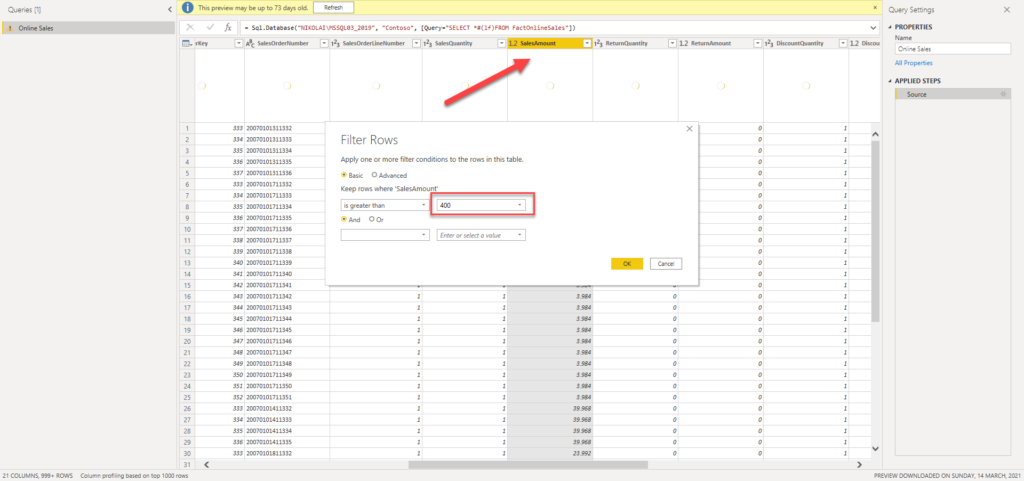This screenshot has height=481, width=1024.
Task: Click SalesAmount decimal type icon
Action: pyautogui.click(x=513, y=43)
